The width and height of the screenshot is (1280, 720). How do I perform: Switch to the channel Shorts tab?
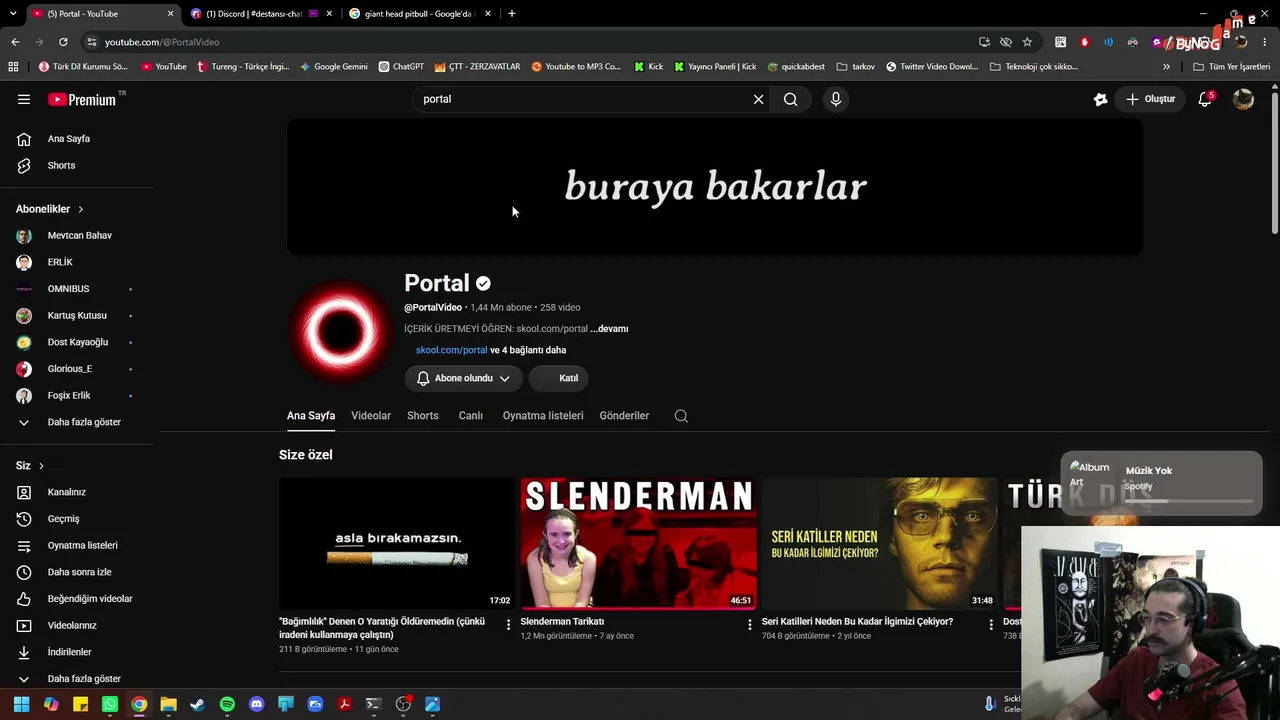click(423, 416)
